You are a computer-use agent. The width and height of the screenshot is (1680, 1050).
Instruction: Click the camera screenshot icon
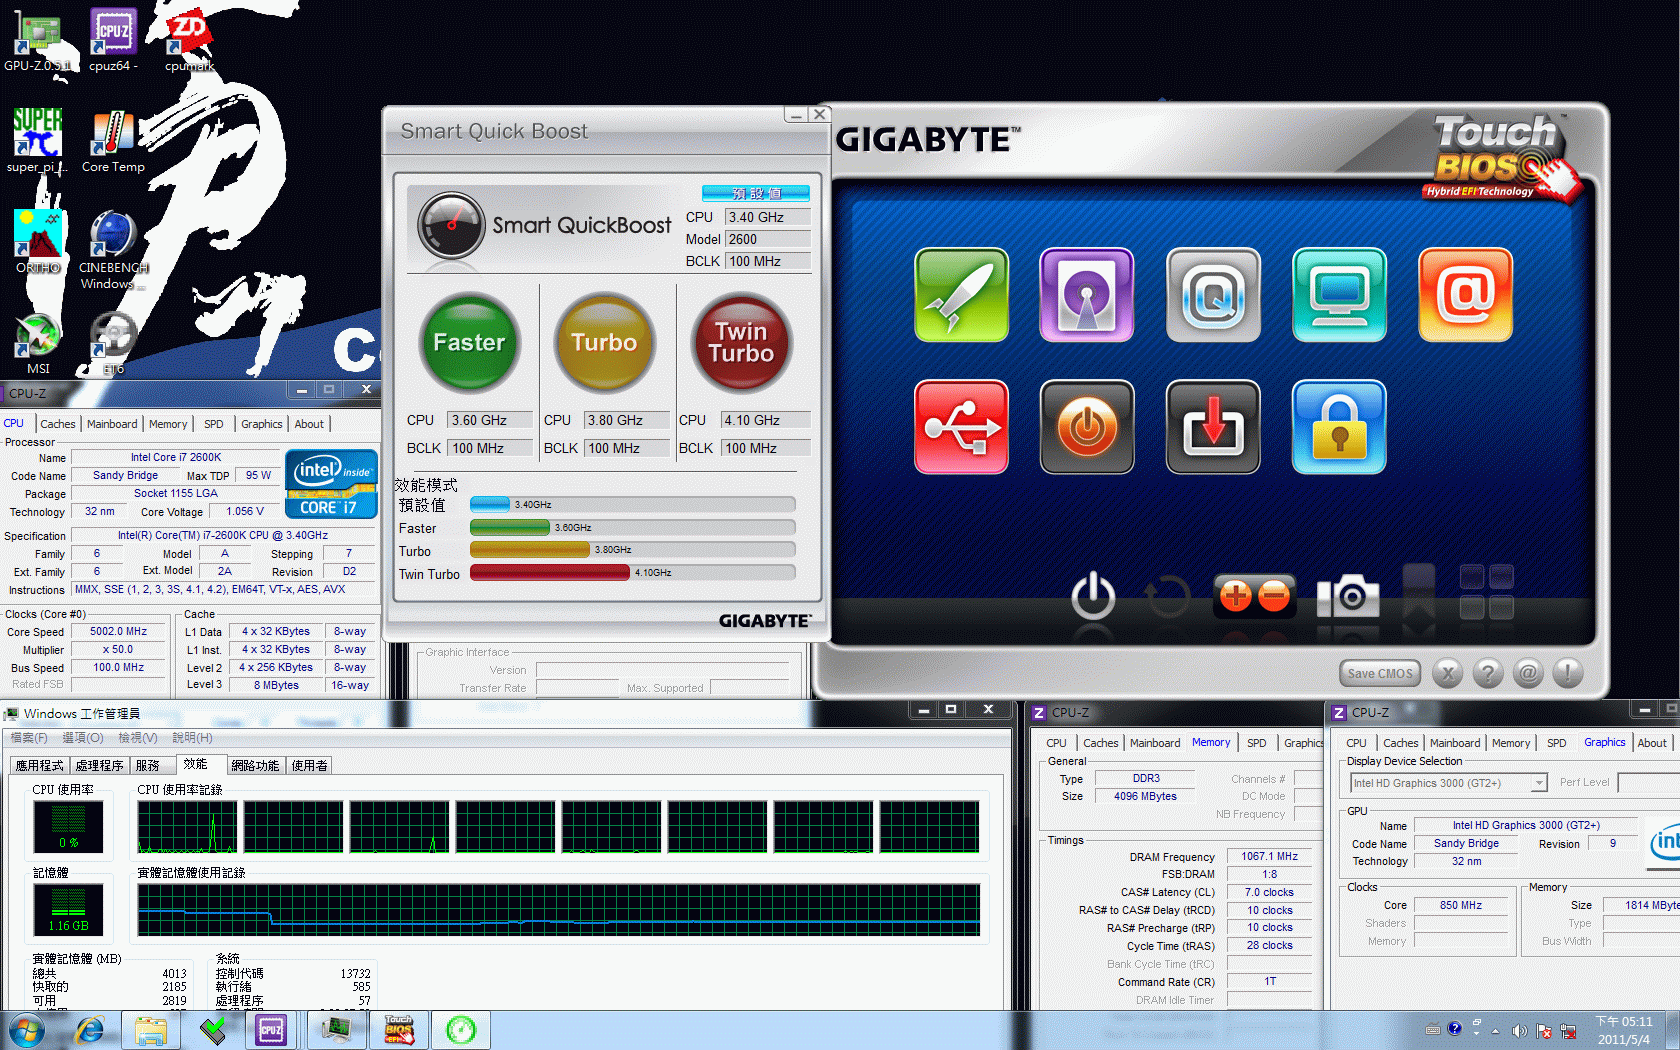[x=1348, y=597]
